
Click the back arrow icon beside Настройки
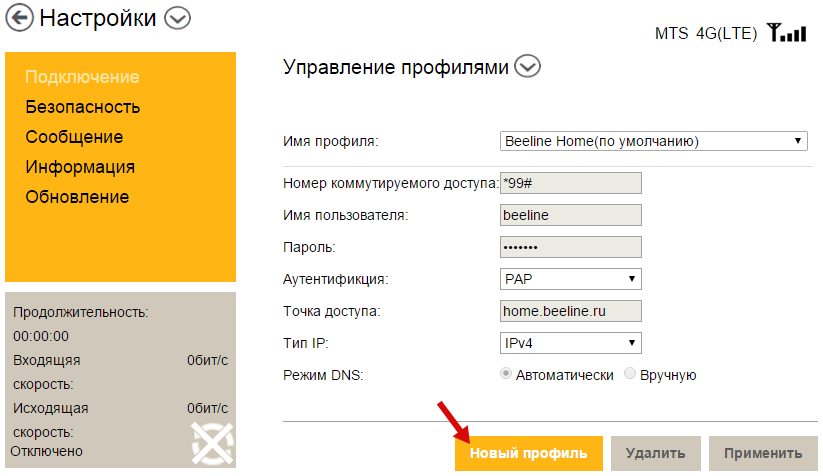[19, 18]
